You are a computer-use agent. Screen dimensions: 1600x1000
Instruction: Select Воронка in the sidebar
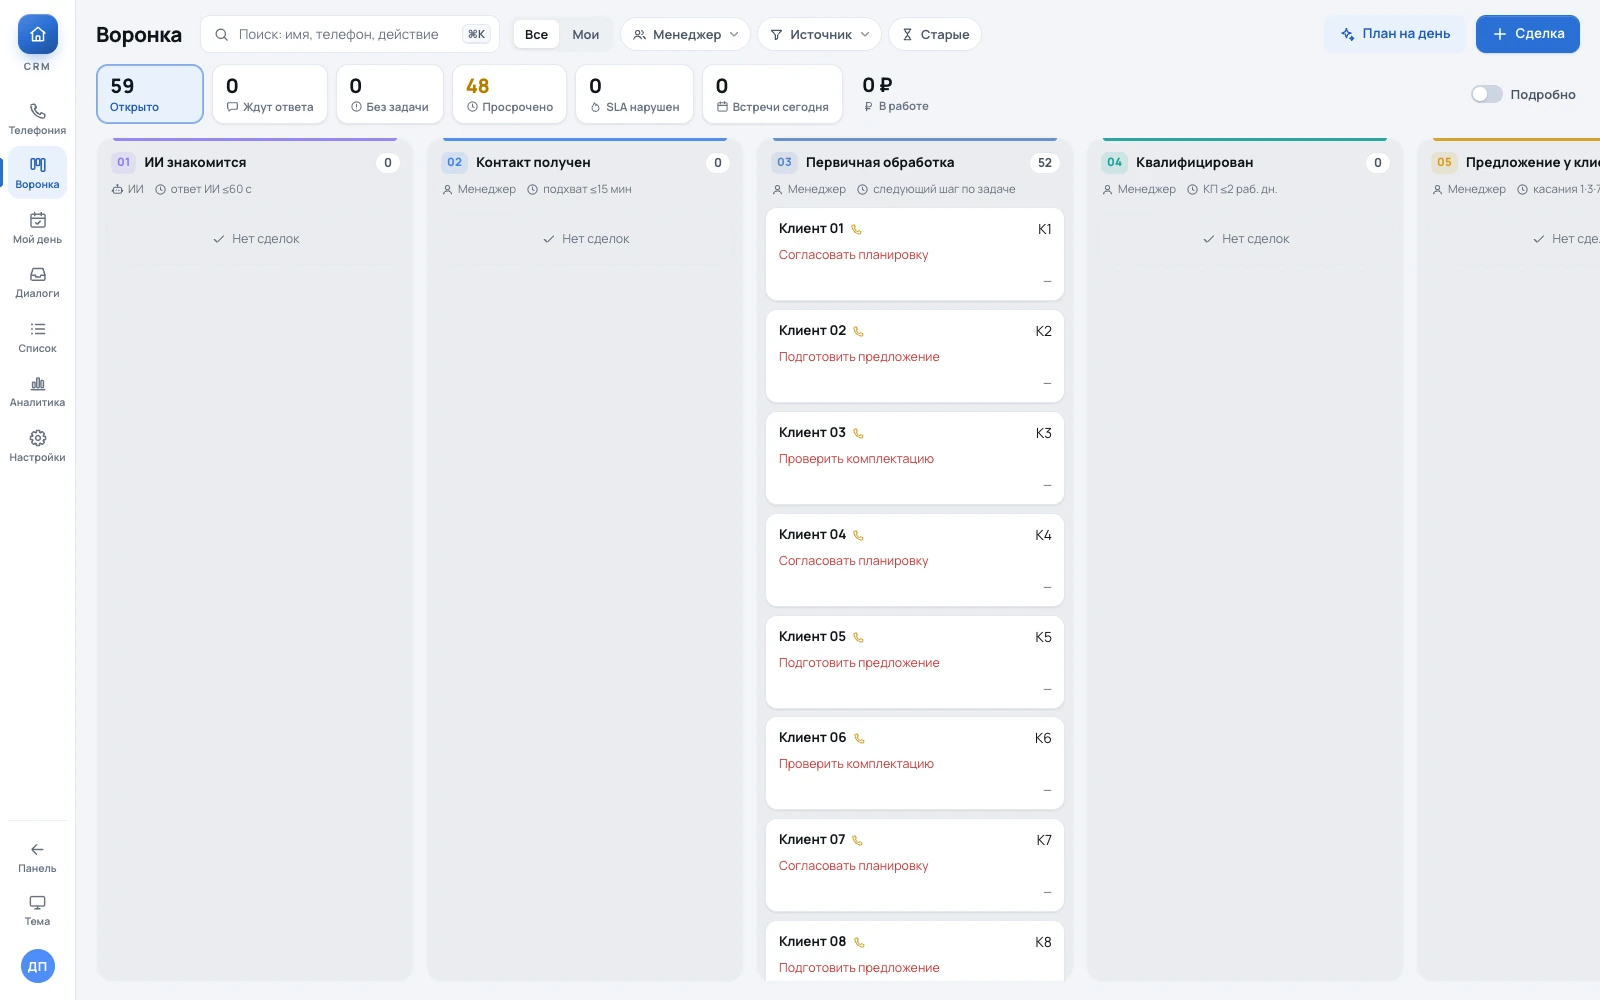pos(37,173)
